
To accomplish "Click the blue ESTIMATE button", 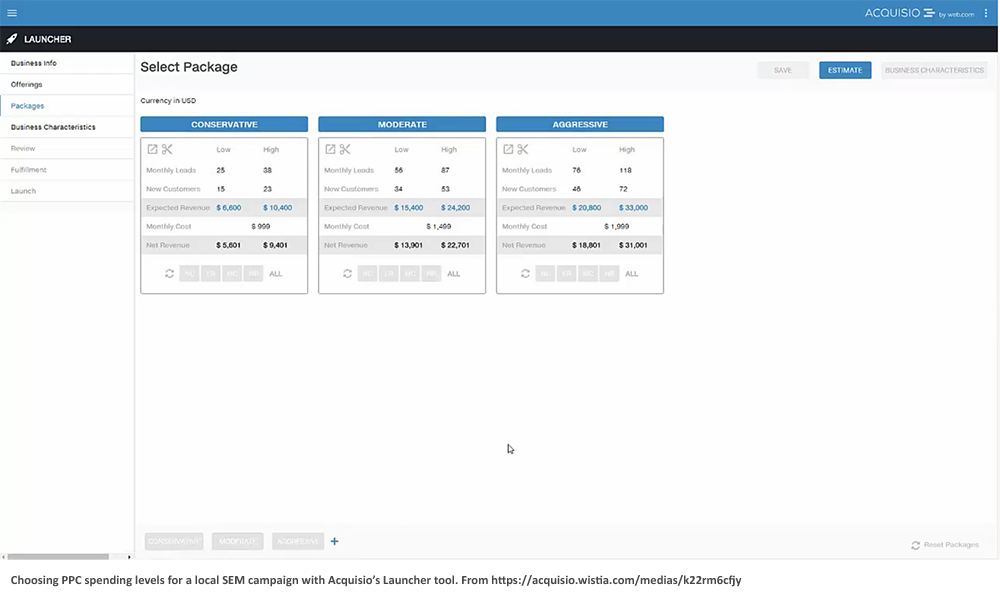I will click(845, 70).
